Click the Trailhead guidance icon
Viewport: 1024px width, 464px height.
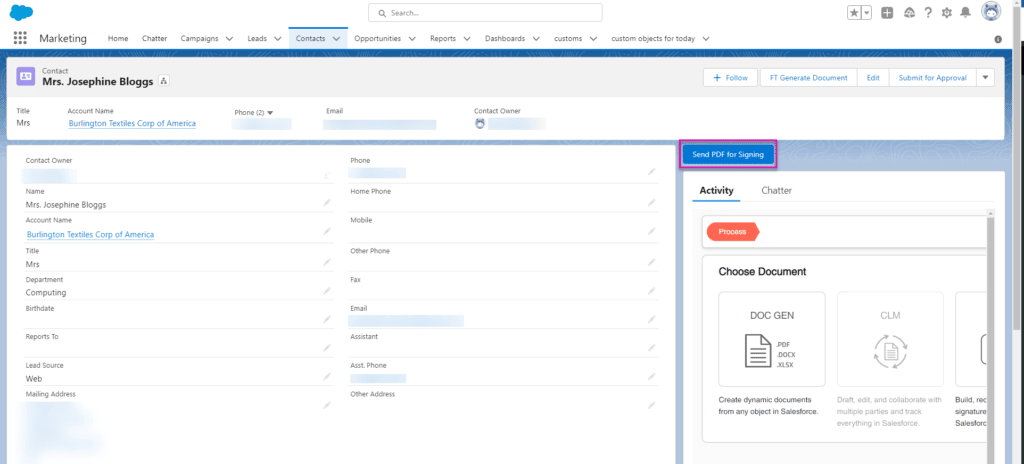tap(908, 13)
